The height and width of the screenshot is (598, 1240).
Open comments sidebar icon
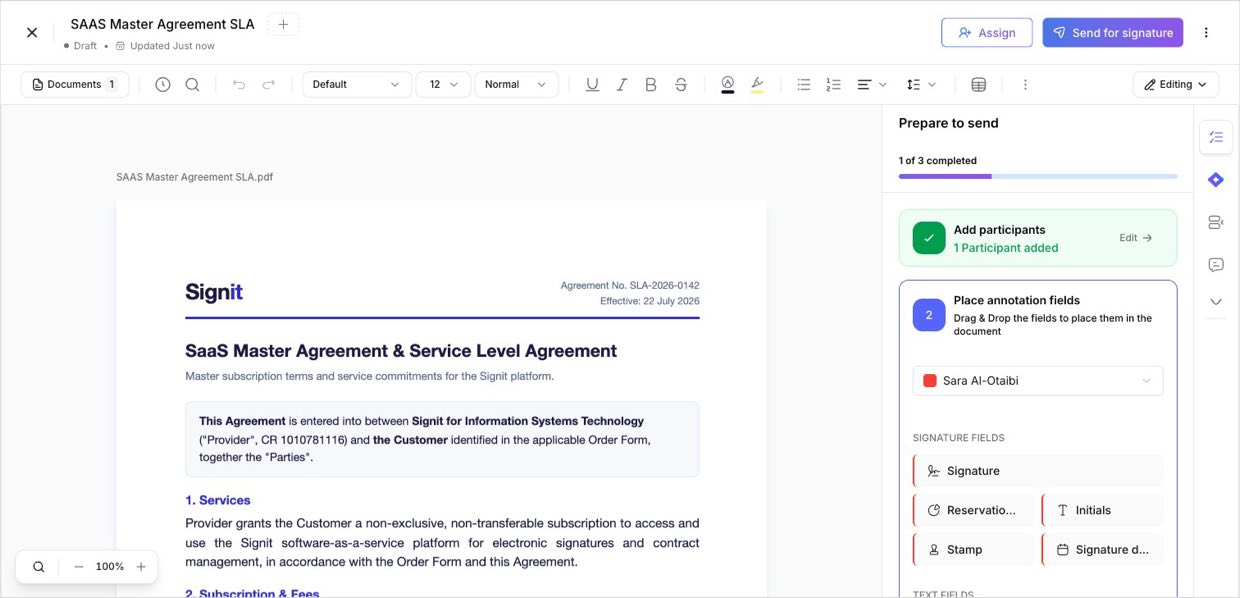(x=1216, y=265)
